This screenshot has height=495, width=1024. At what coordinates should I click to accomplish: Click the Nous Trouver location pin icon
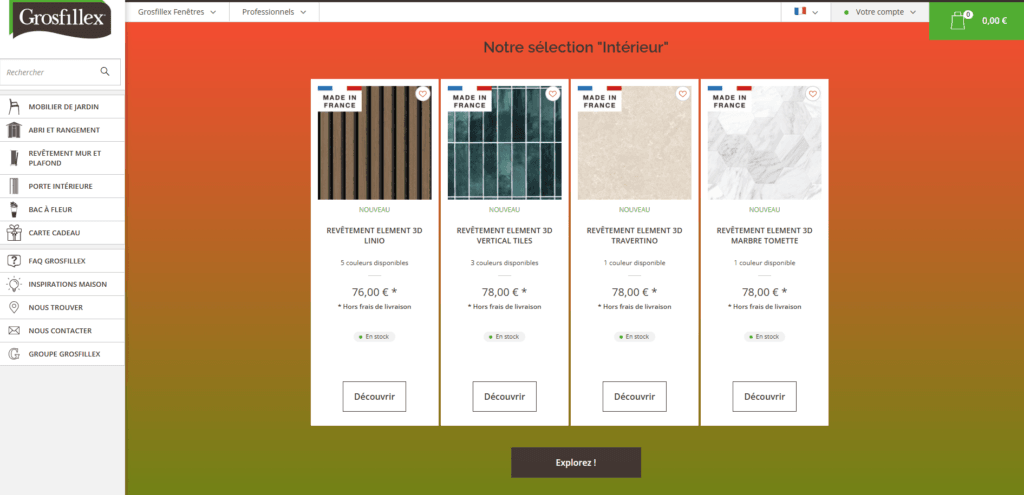(14, 307)
